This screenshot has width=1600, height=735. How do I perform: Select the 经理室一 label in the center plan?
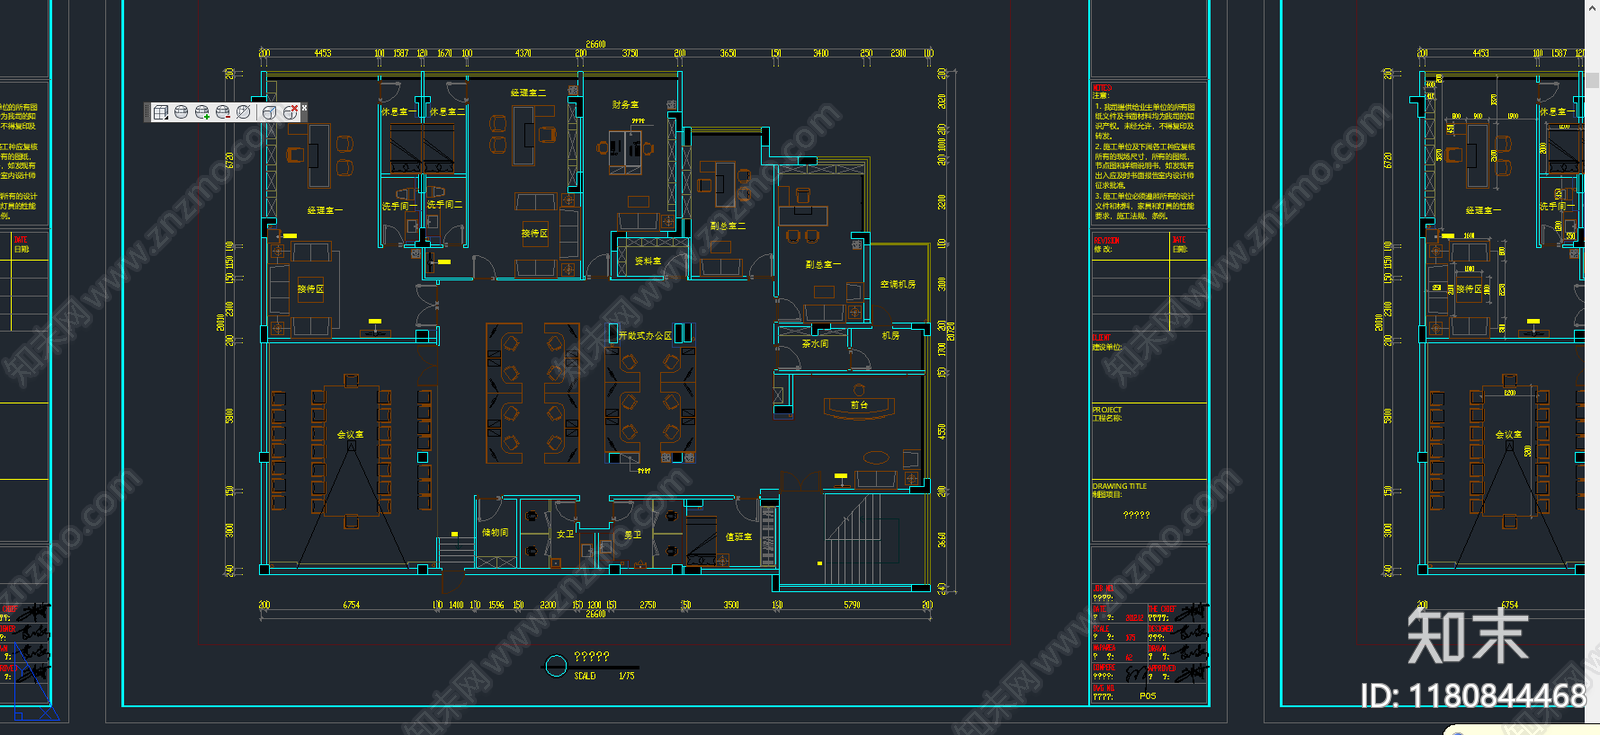(x=325, y=210)
